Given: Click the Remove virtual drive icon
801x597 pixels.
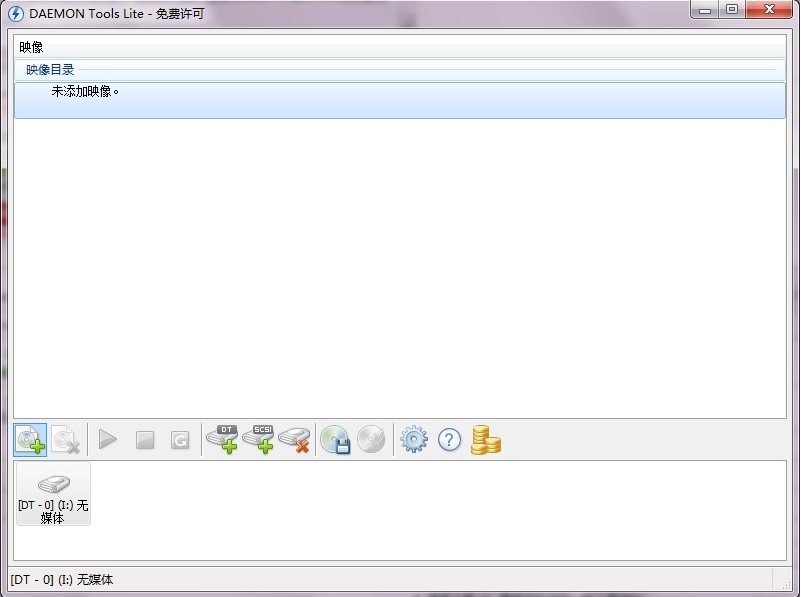Looking at the screenshot, I should tap(294, 440).
